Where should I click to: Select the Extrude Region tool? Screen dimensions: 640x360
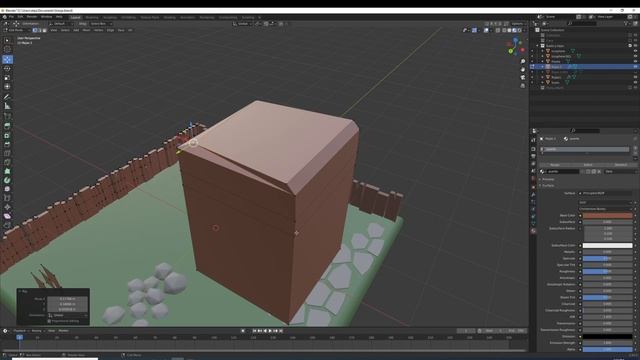click(x=7, y=126)
